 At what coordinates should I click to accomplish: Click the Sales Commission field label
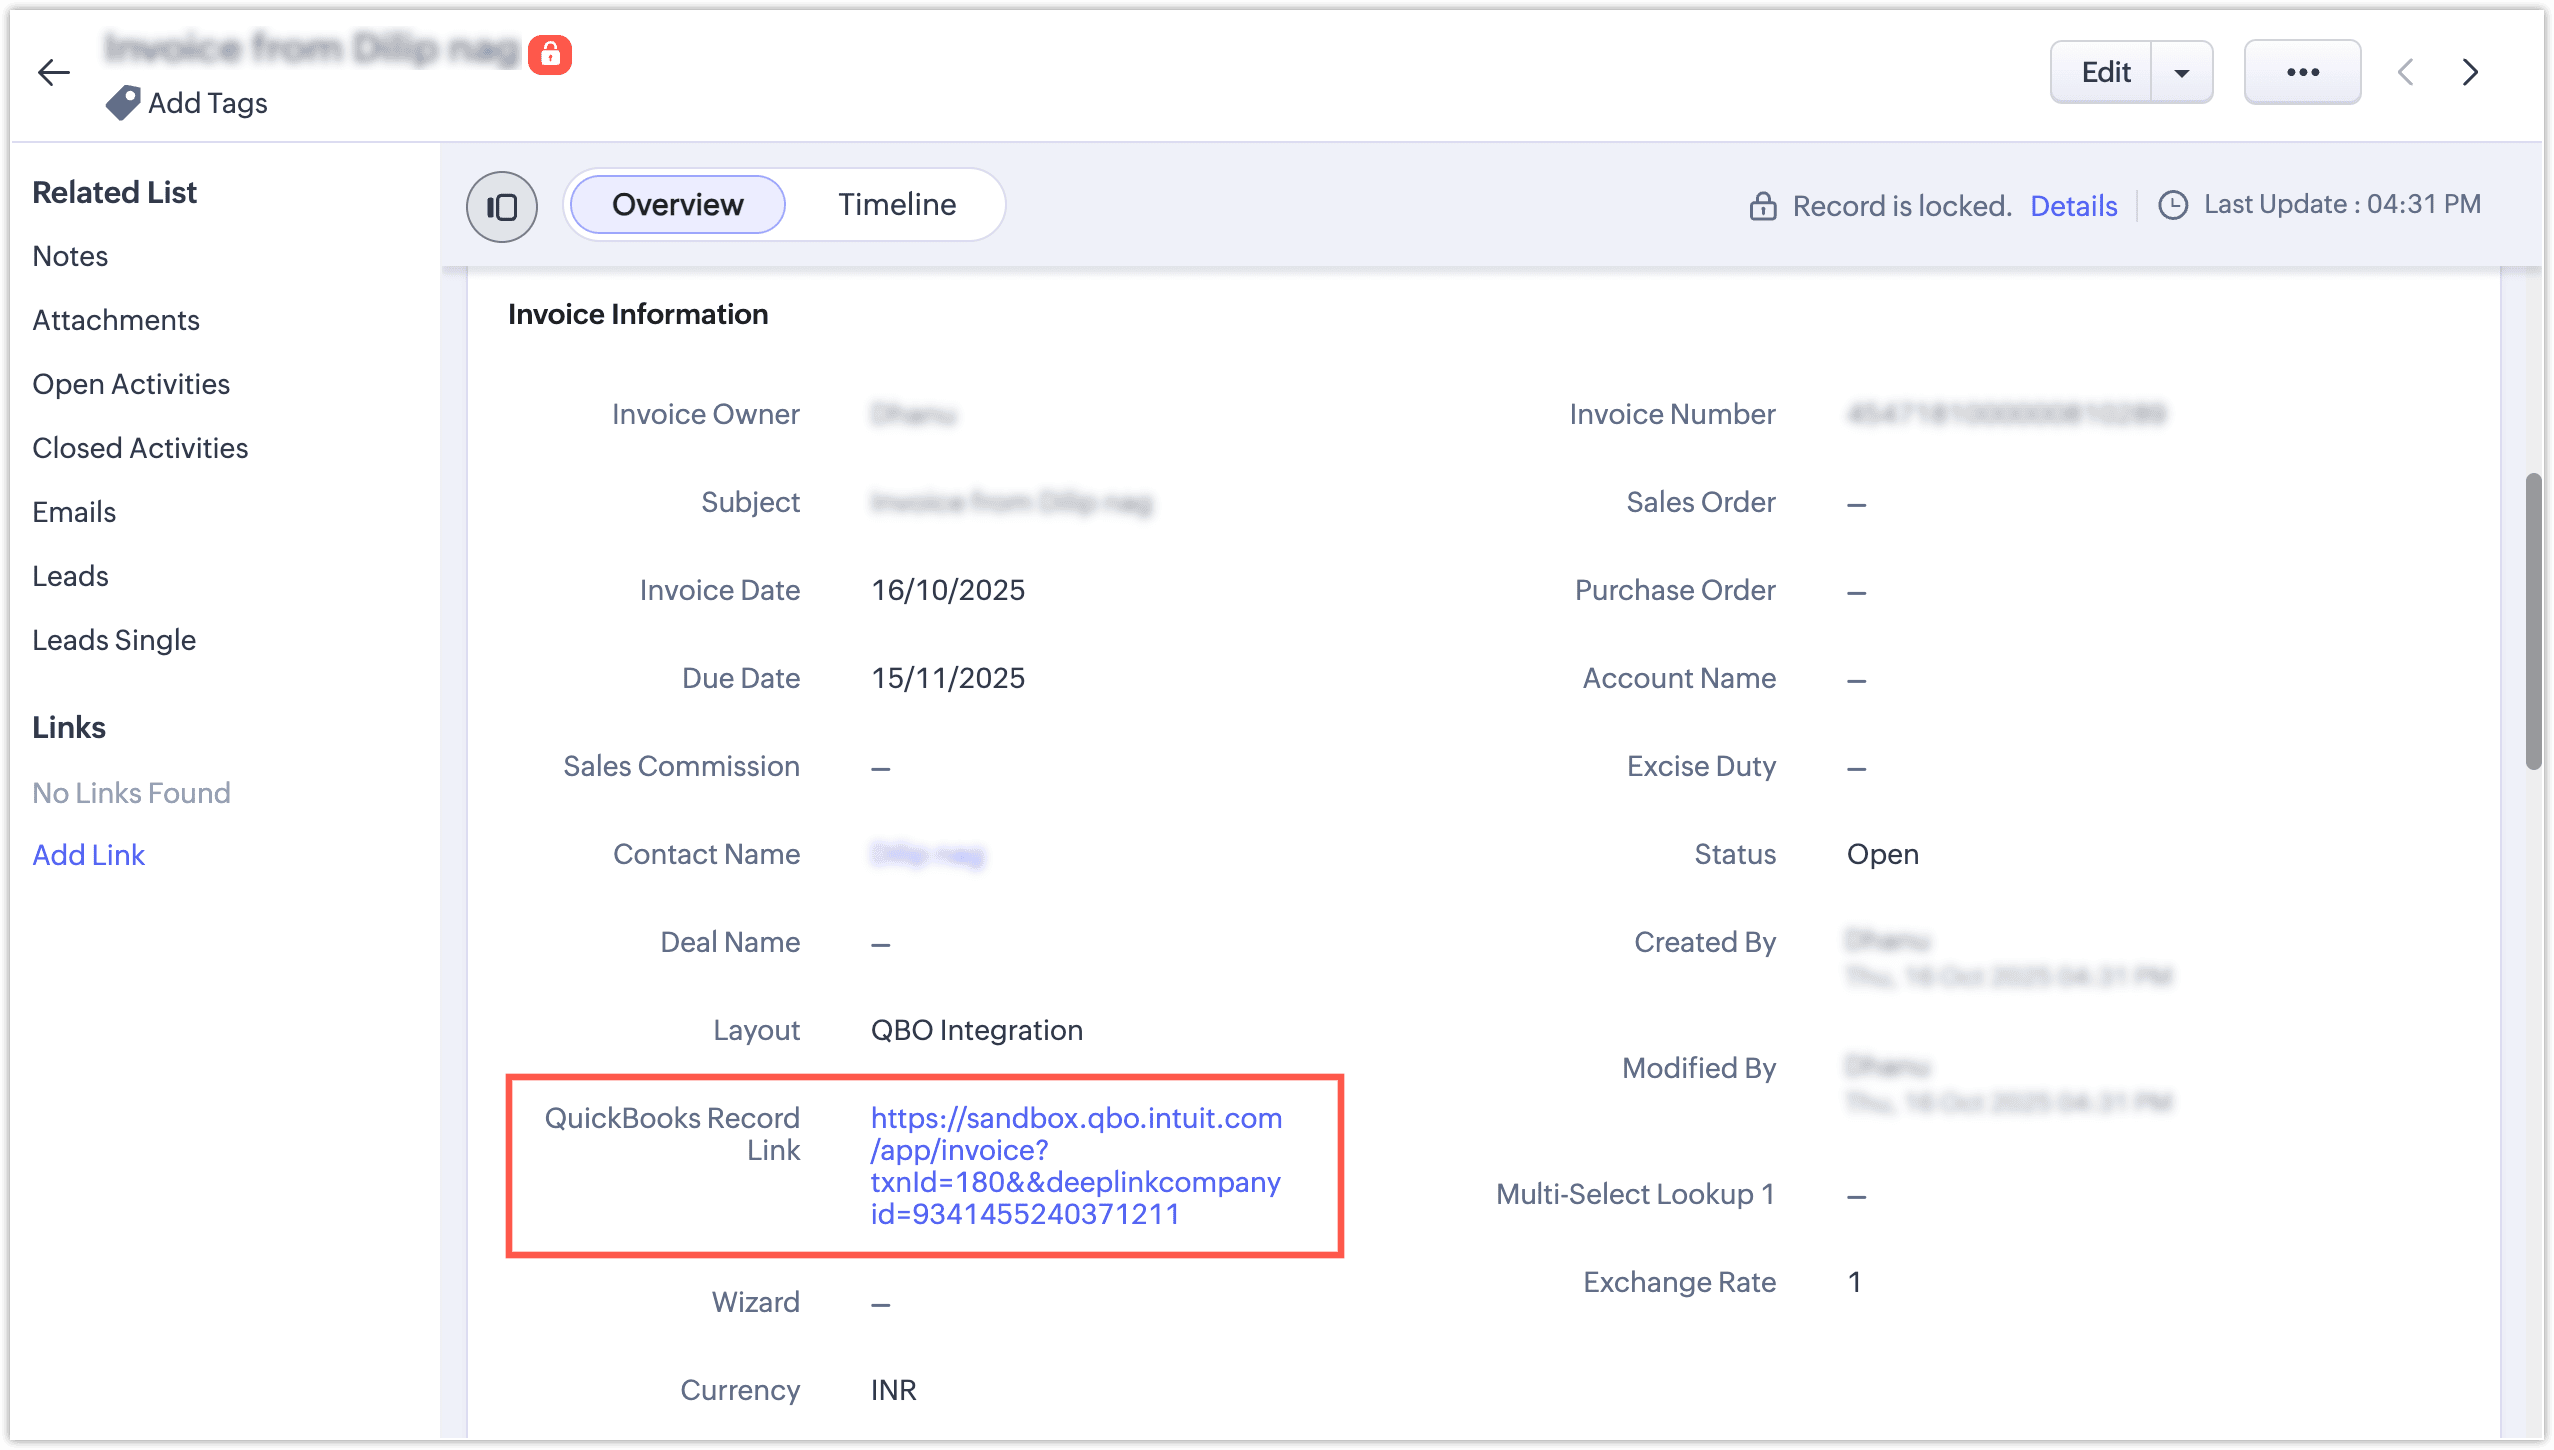pyautogui.click(x=682, y=767)
